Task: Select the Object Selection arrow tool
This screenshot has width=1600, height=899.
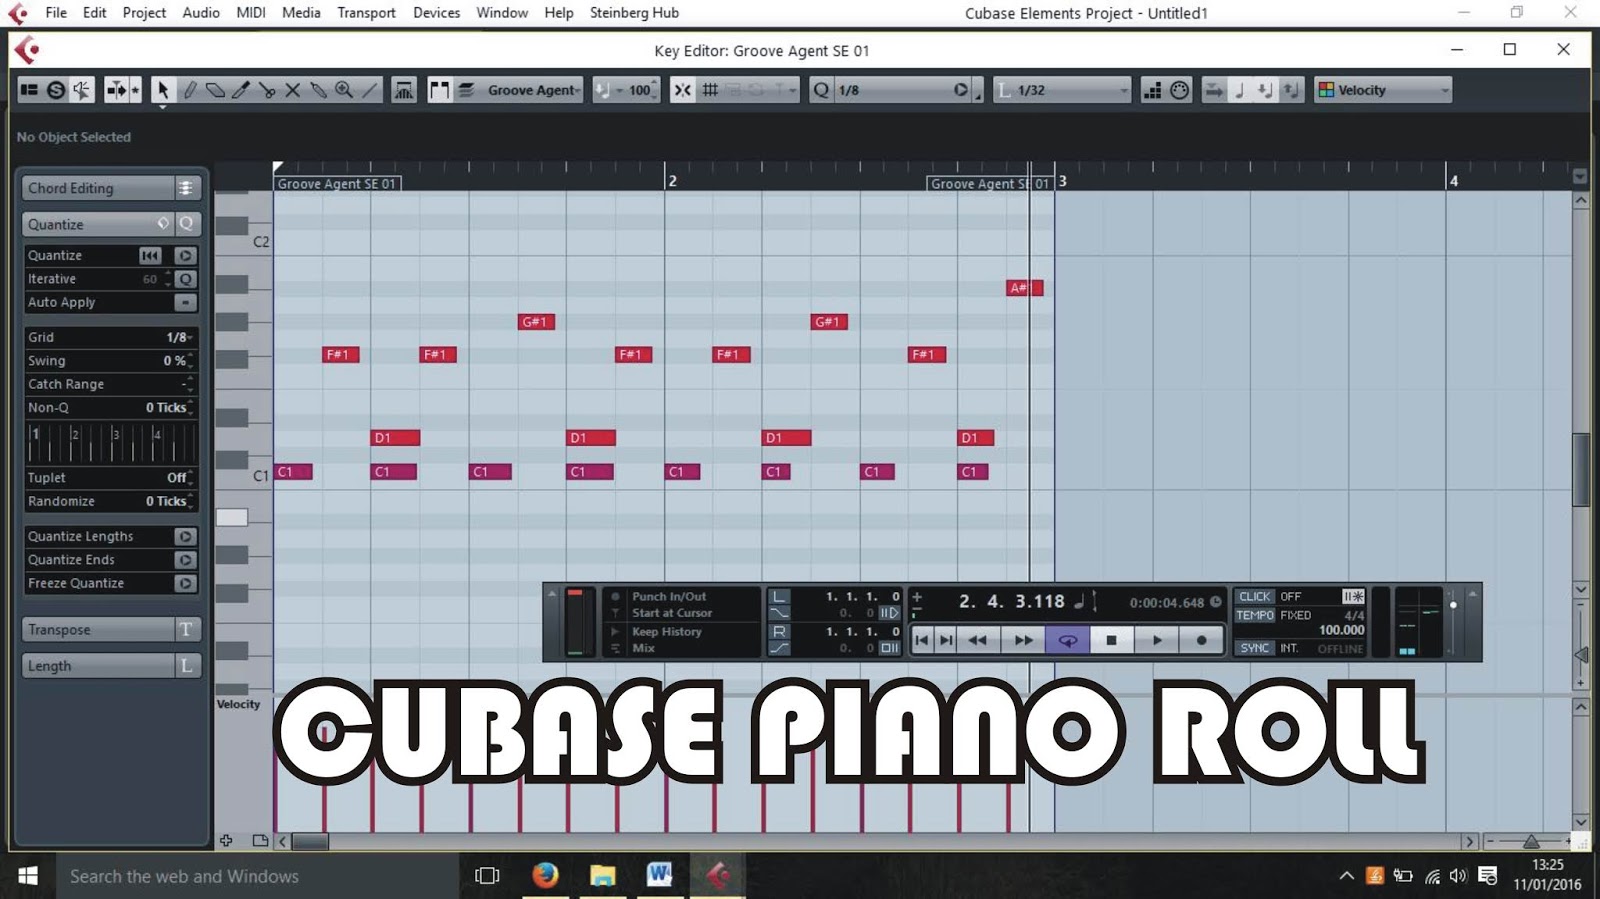Action: tap(162, 90)
